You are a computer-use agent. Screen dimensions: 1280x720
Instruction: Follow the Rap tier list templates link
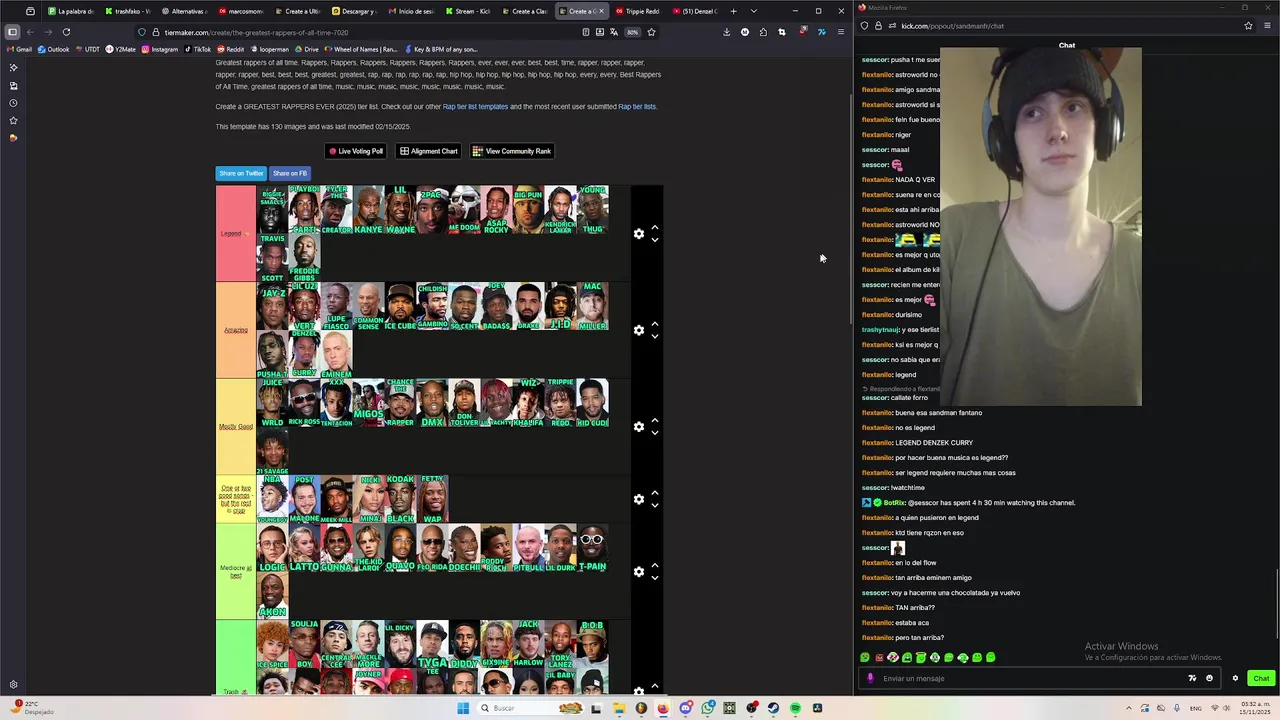tap(475, 106)
